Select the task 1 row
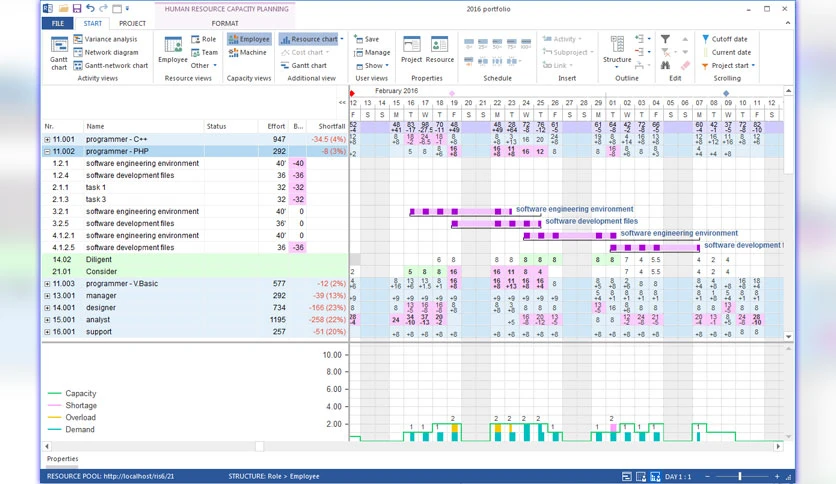 coord(195,187)
